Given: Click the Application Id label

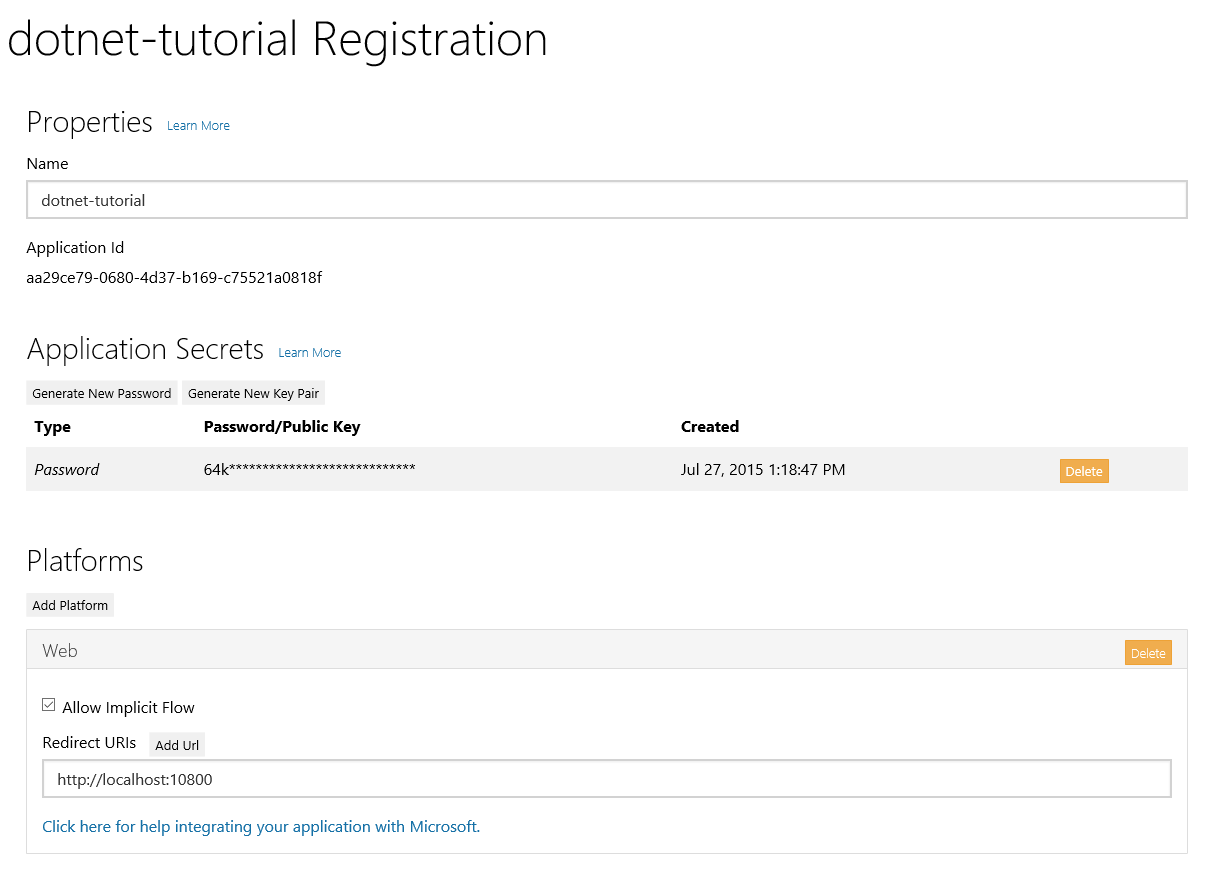Looking at the screenshot, I should [x=75, y=248].
